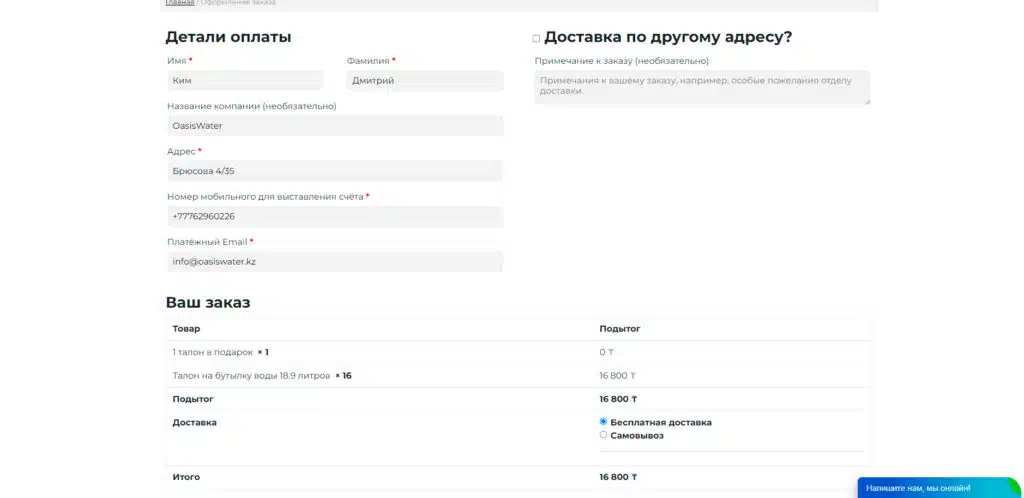Click the Название компании label
This screenshot has width=1024, height=498.
point(251,106)
